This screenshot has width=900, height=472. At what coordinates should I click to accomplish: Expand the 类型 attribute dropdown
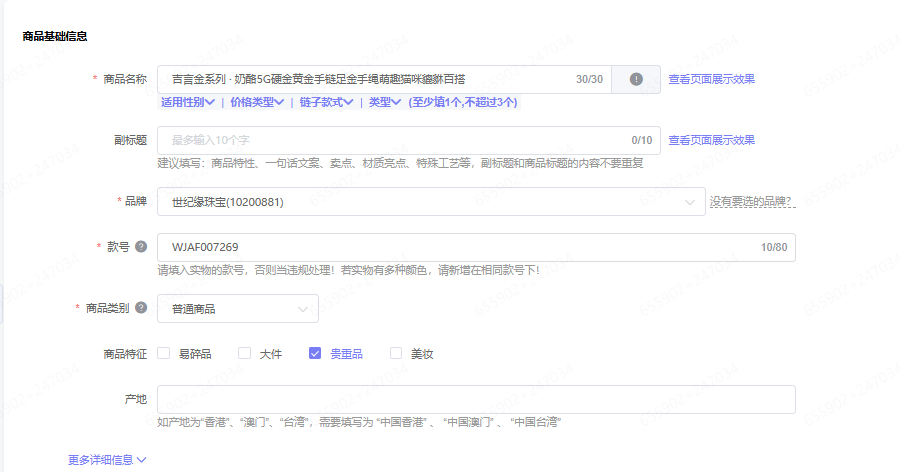click(x=384, y=102)
